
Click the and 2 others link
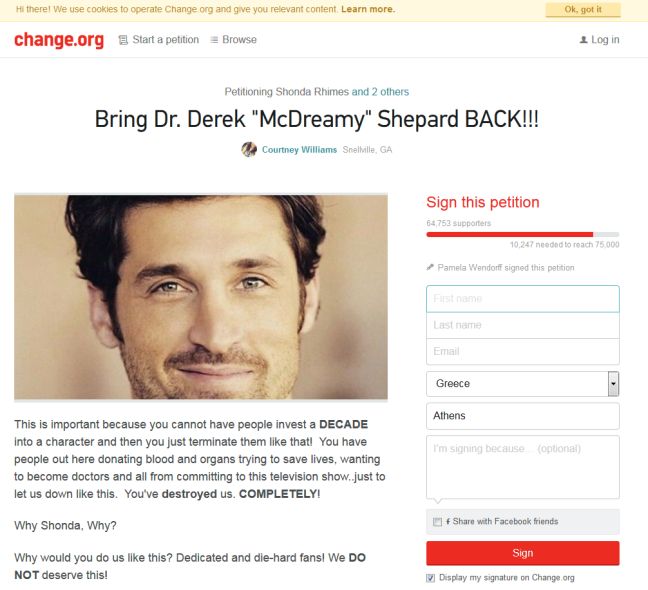380,92
